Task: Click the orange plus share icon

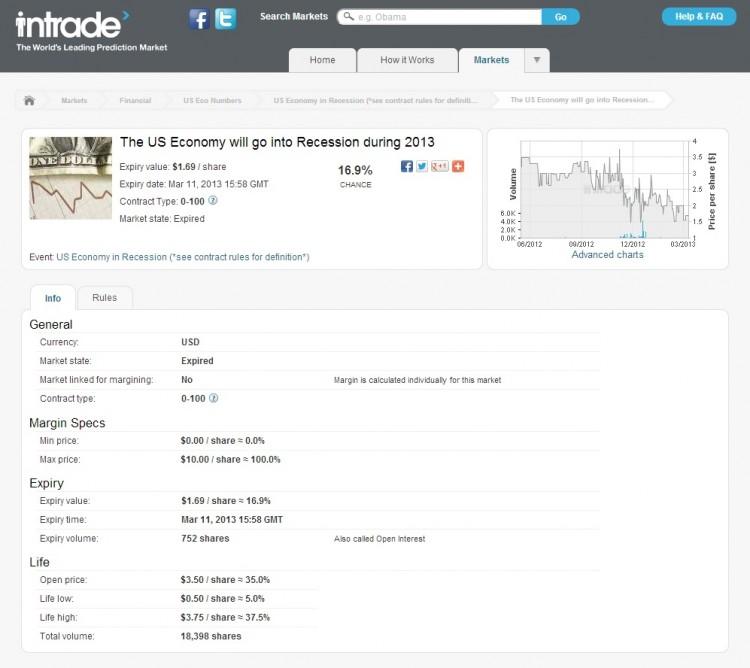Action: point(458,166)
